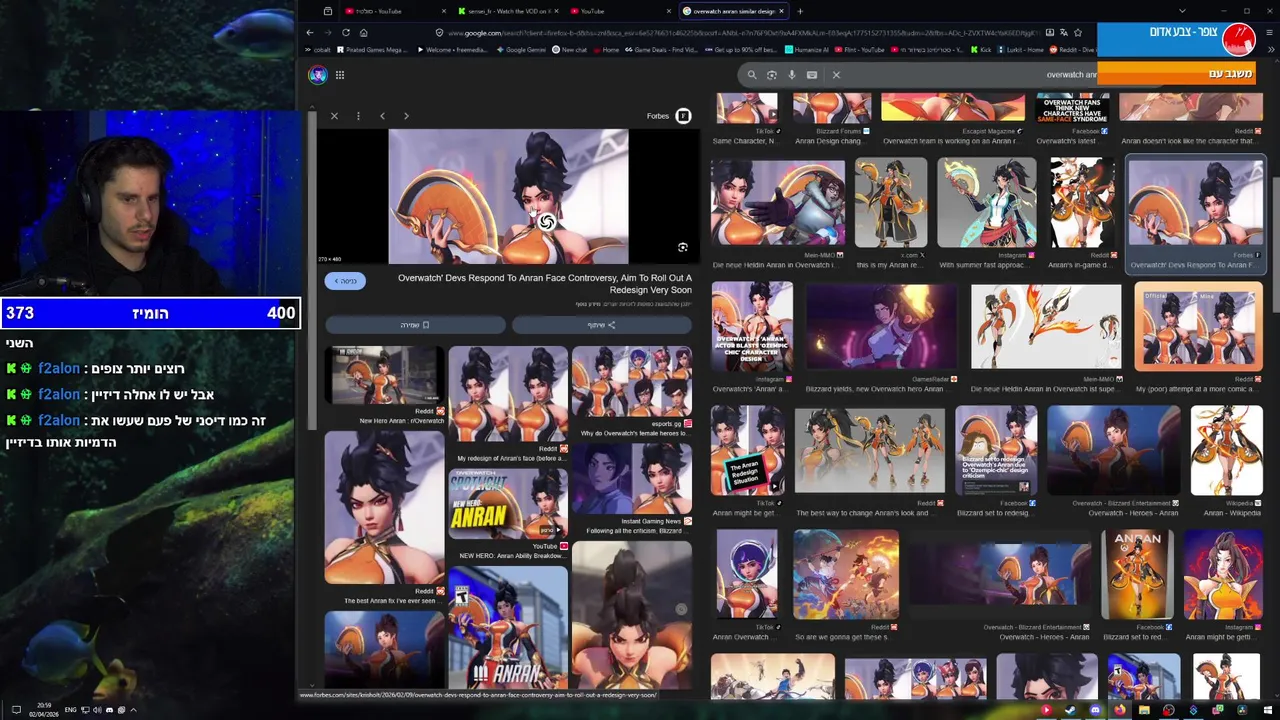The height and width of the screenshot is (720, 1280).
Task: Open the Kick bookmark
Action: point(982,49)
